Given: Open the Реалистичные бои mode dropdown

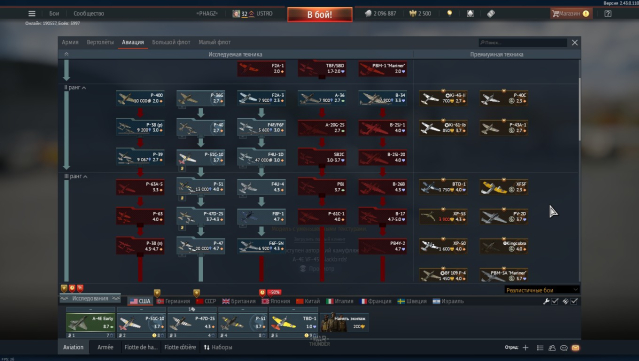Looking at the screenshot, I should click(542, 290).
